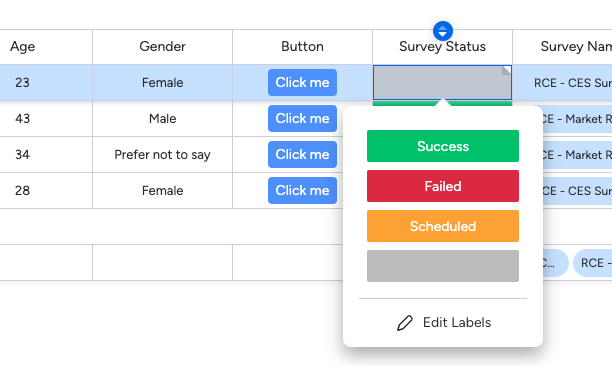Click "Click me" in Prefer not to say row
Image resolution: width=612 pixels, height=366 pixels.
(x=302, y=155)
